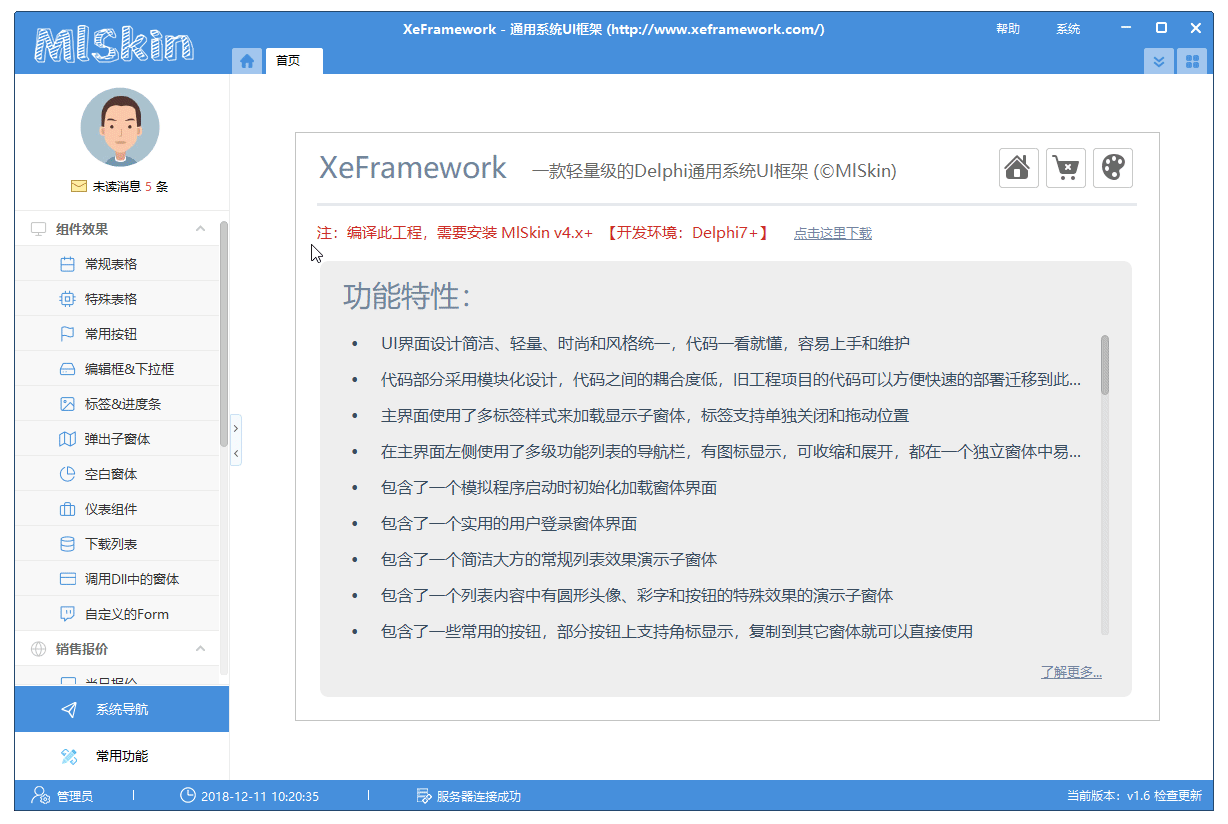Click the bullet about 简洁大方的常规列表效果
This screenshot has height=824, width=1228.
pyautogui.click(x=549, y=560)
